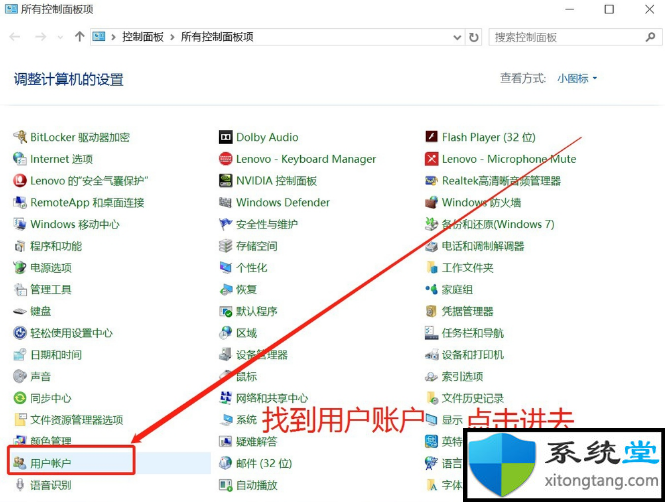665x502 pixels.
Task: Open 网络和共享中心 icon
Action: (226, 398)
